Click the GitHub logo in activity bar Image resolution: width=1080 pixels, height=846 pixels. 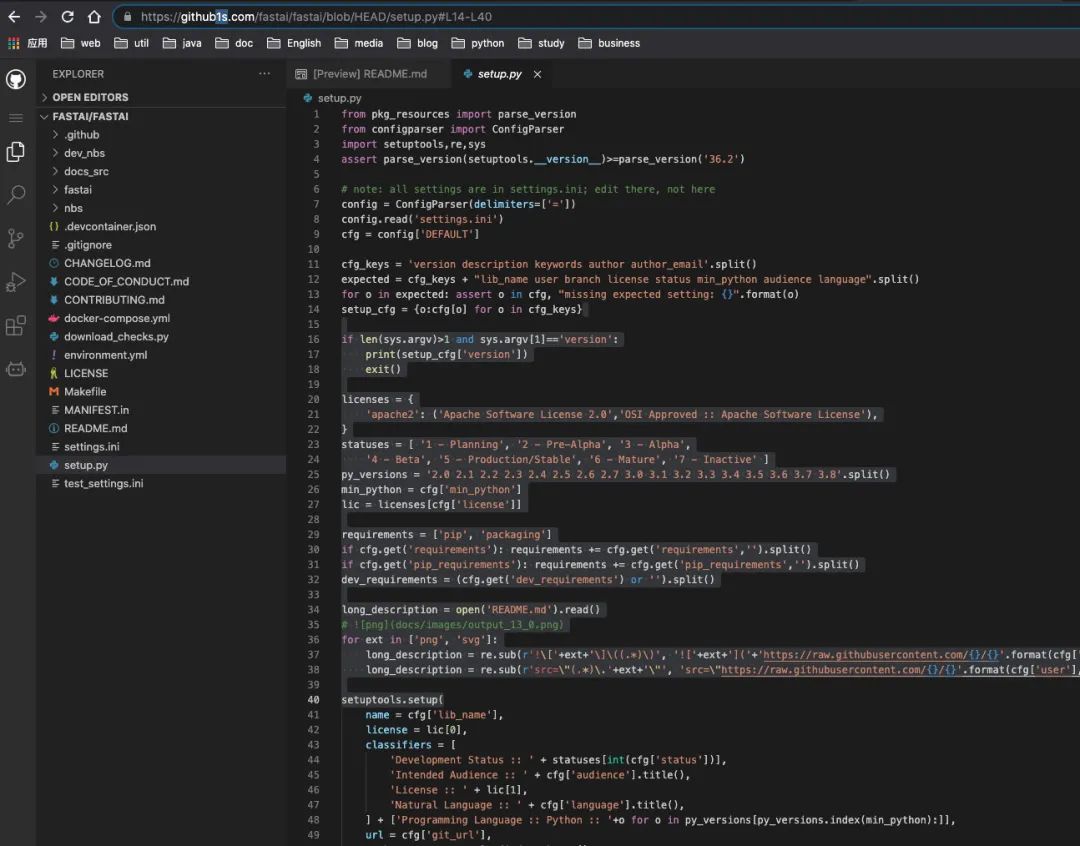(x=16, y=80)
